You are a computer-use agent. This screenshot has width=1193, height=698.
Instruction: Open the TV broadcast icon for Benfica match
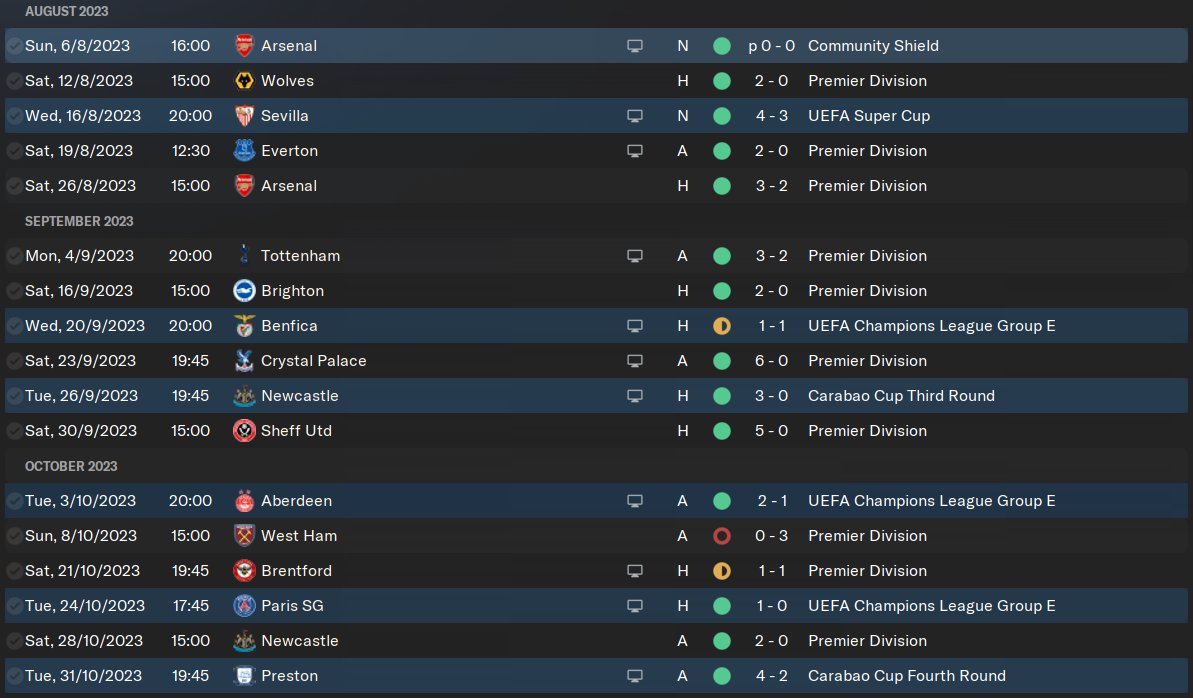[635, 326]
